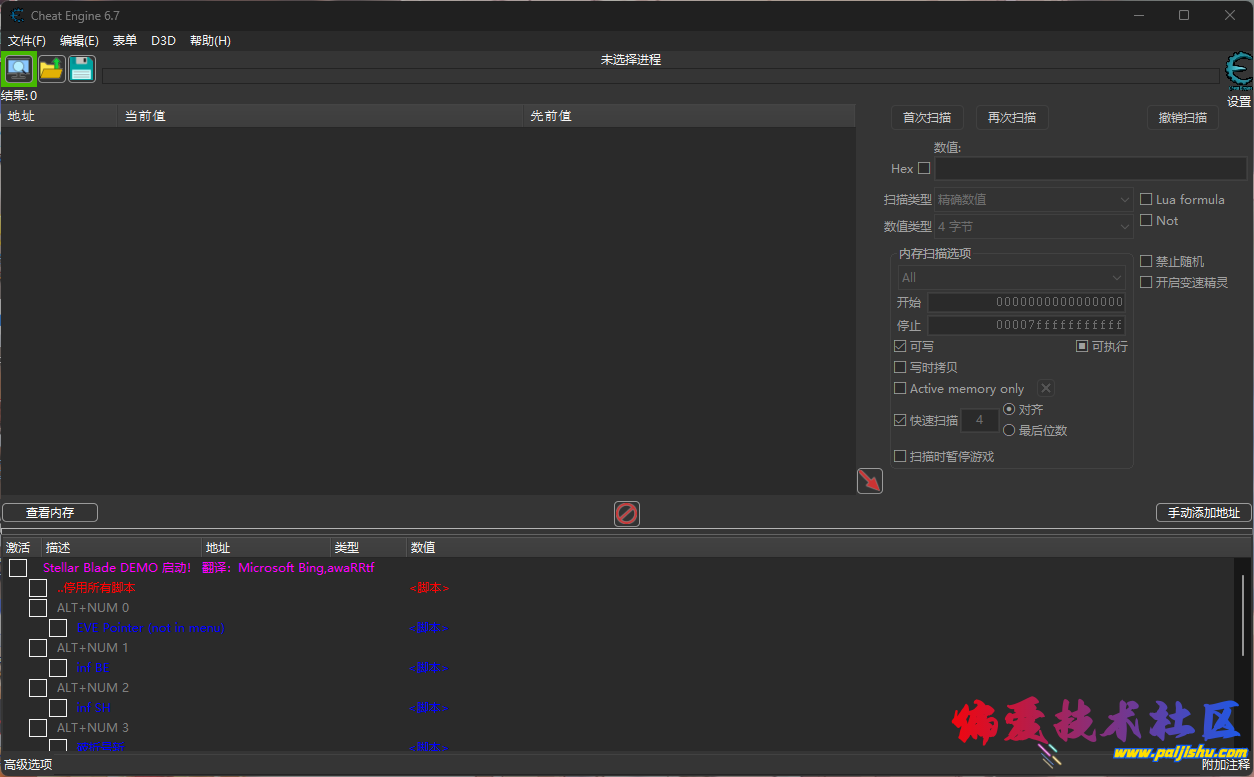Click inside the 数值 value input field
Screen dimensions: 1254x777
1090,168
